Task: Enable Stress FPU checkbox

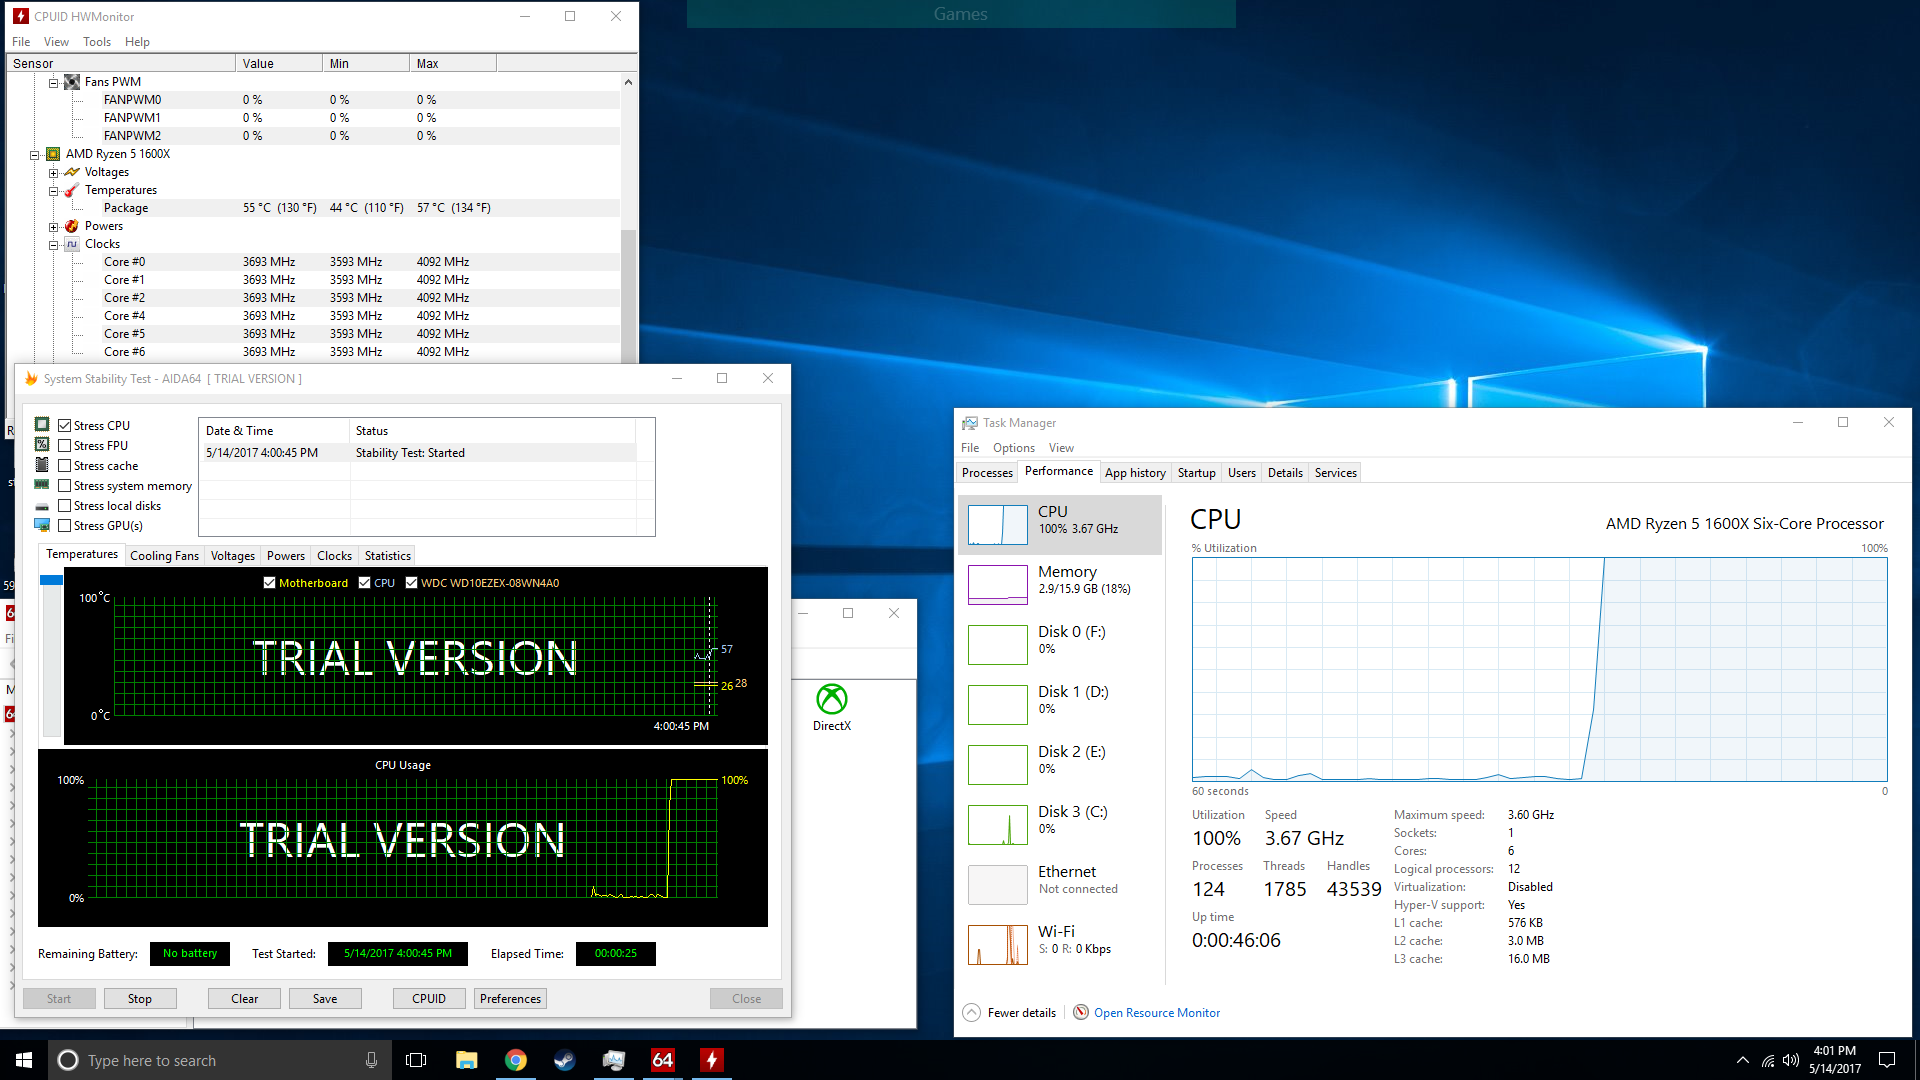Action: [65, 446]
